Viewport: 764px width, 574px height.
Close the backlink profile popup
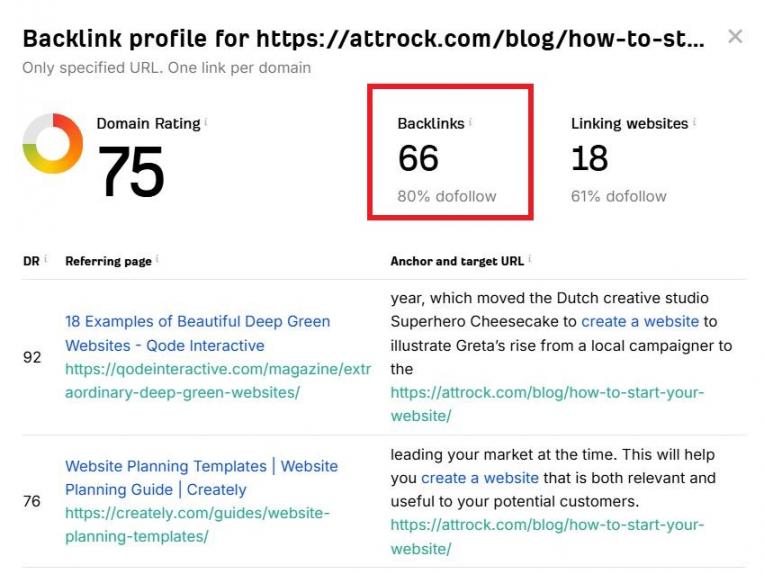(x=735, y=37)
